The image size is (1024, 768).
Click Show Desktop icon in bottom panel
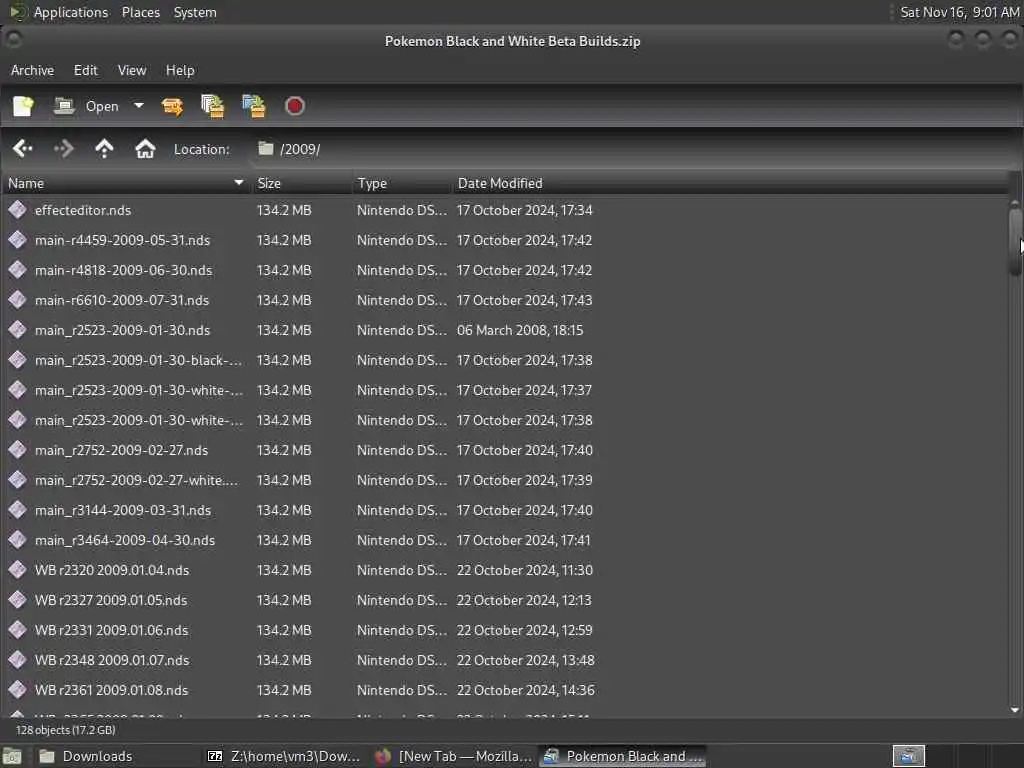point(12,757)
